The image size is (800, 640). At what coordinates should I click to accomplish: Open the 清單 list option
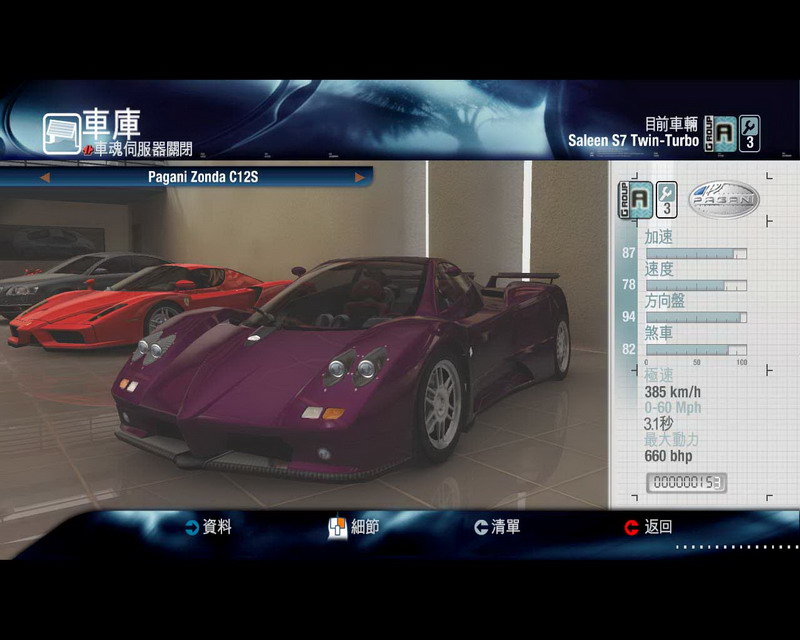point(497,527)
